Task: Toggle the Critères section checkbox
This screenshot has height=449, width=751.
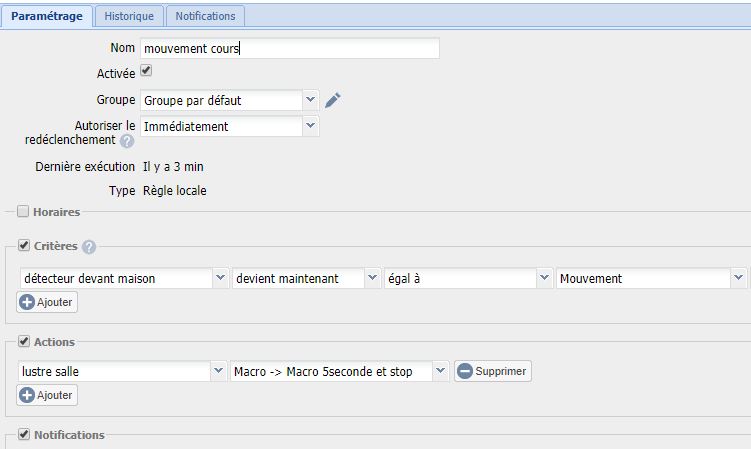Action: [x=24, y=246]
